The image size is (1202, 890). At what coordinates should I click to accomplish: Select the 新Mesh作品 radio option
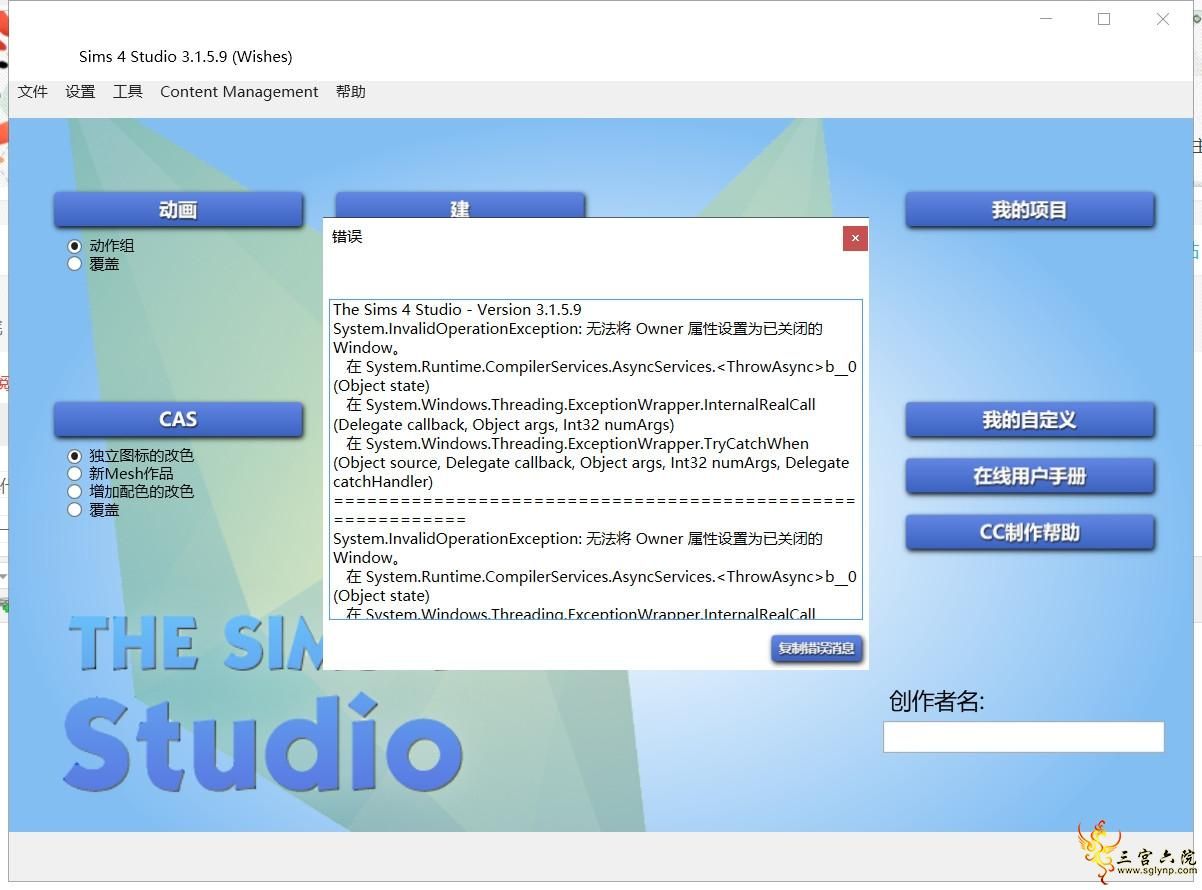coord(74,474)
